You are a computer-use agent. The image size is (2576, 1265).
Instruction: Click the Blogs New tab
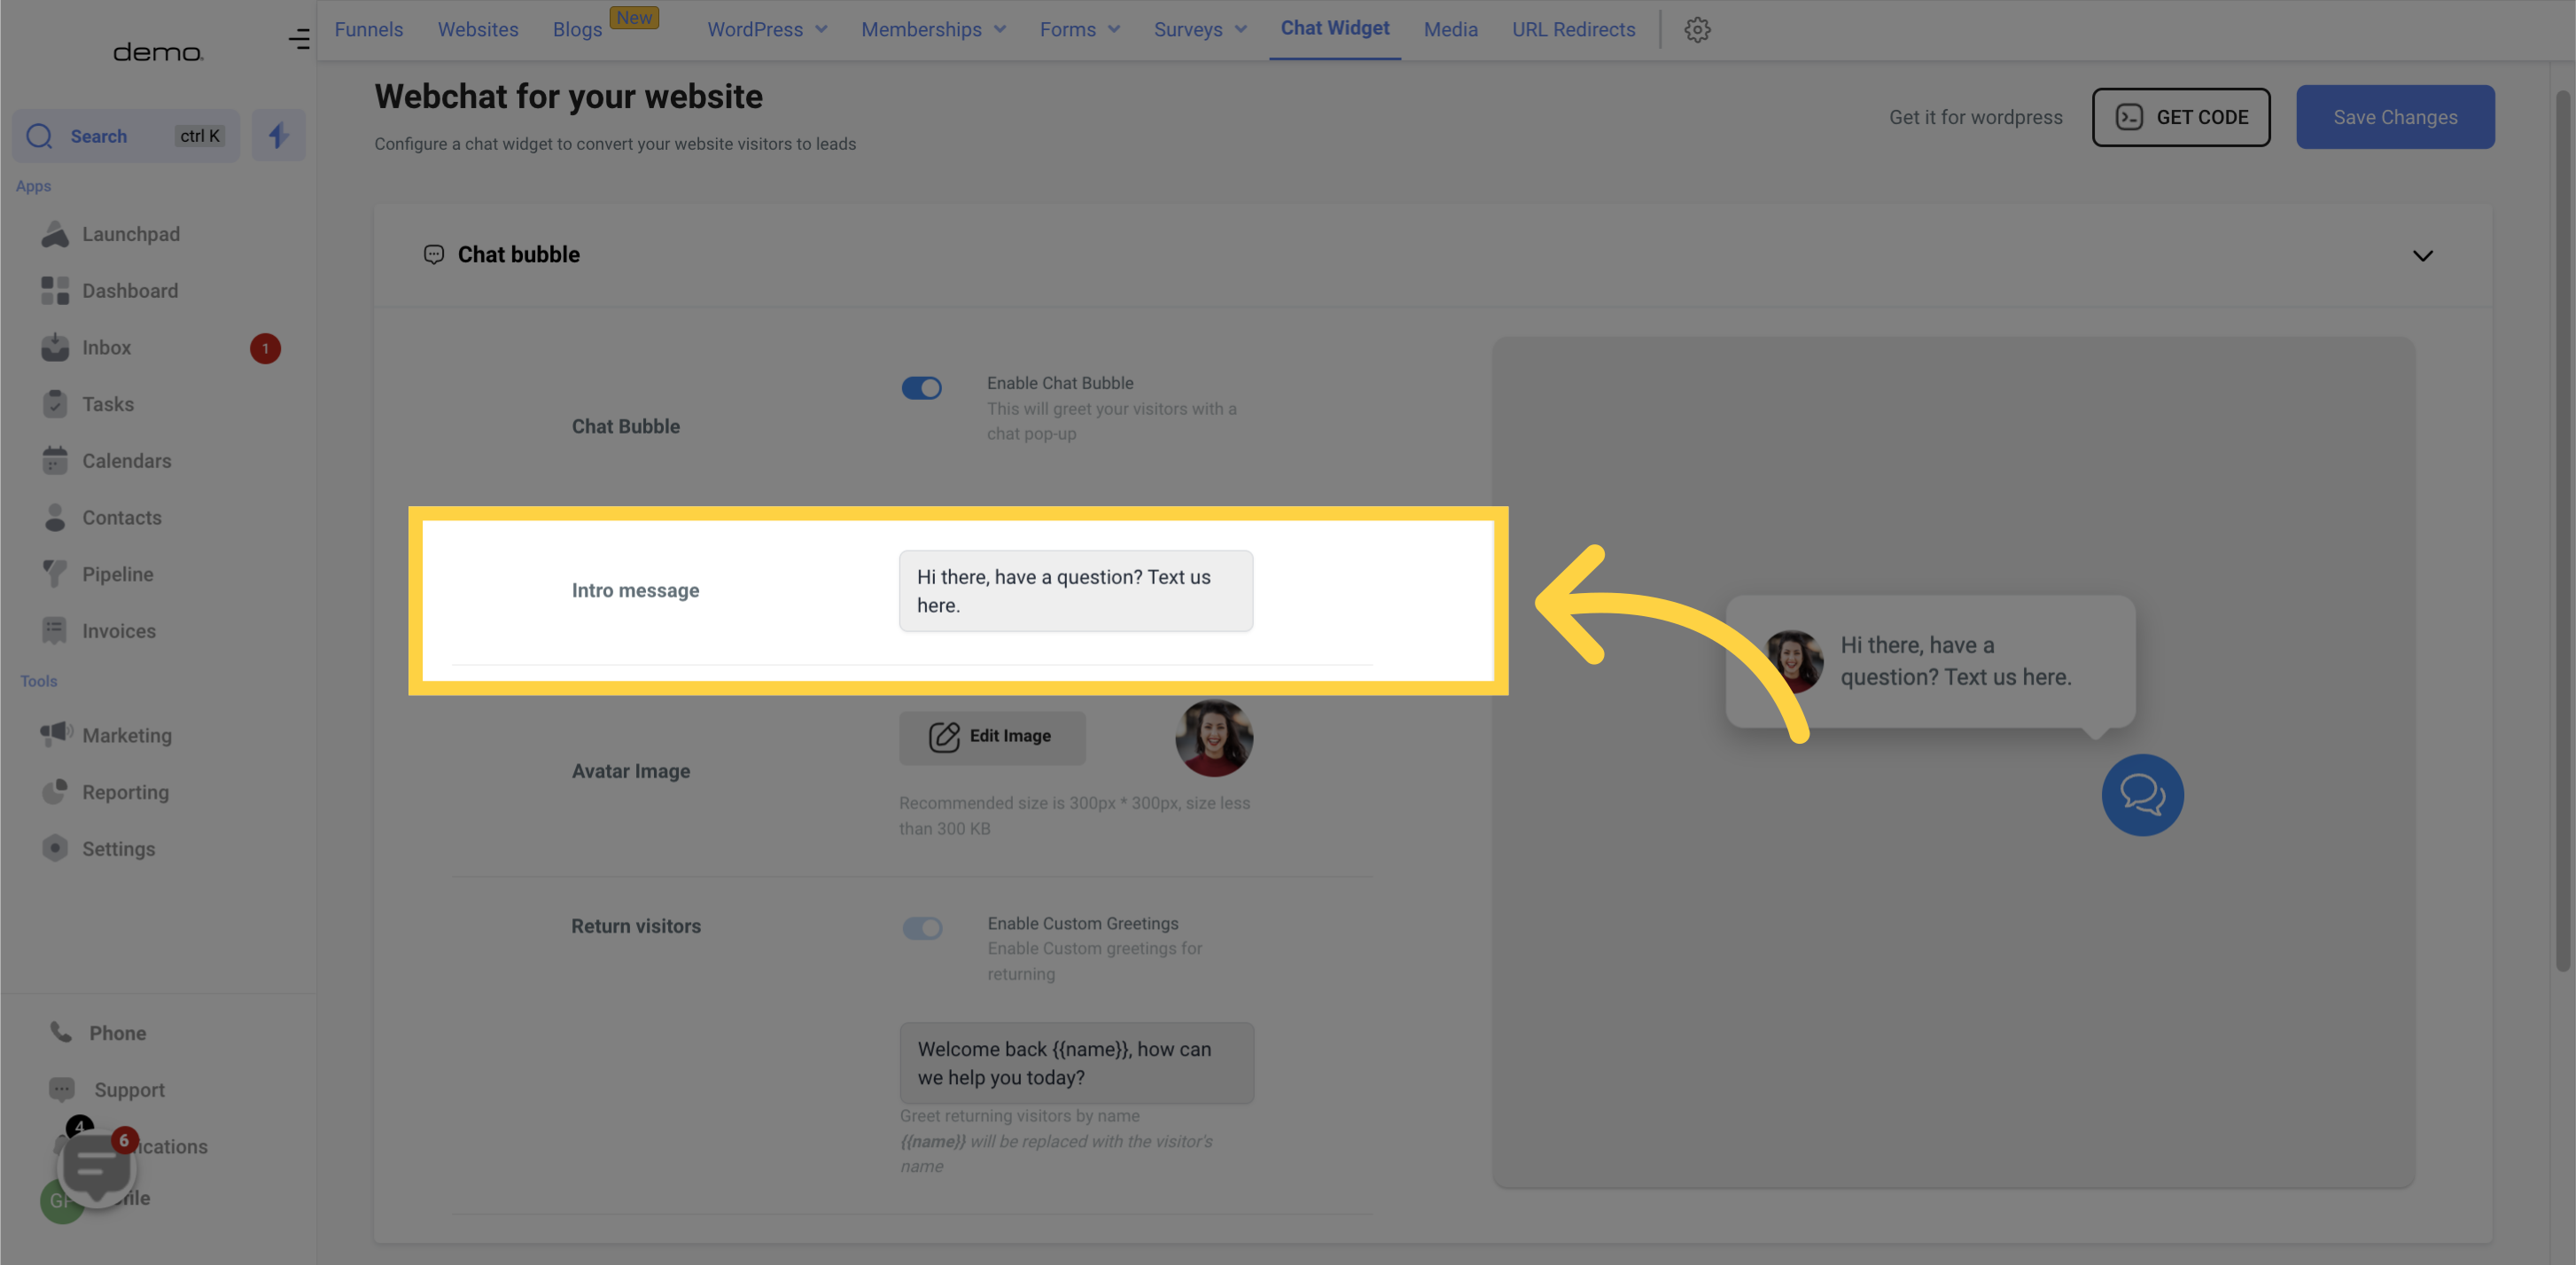click(579, 28)
